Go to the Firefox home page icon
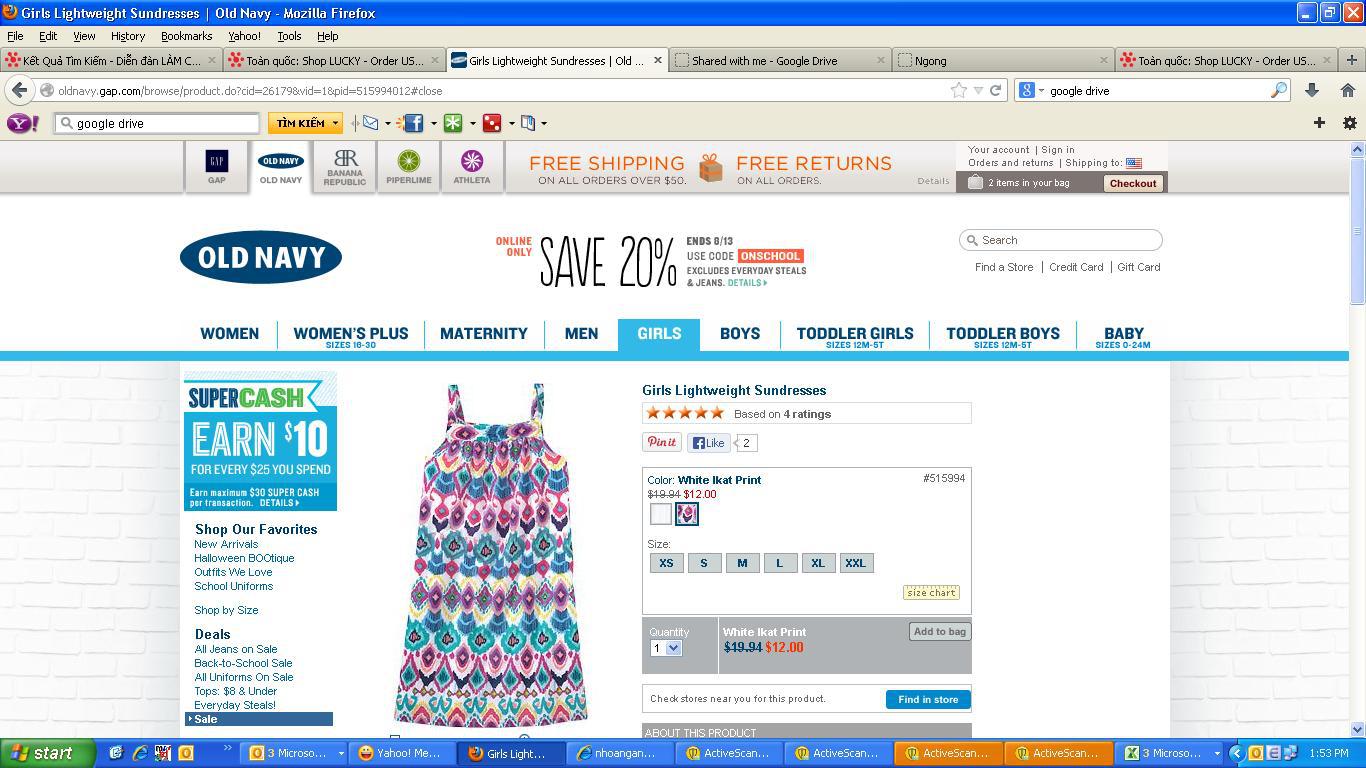This screenshot has height=768, width=1366. point(1348,90)
